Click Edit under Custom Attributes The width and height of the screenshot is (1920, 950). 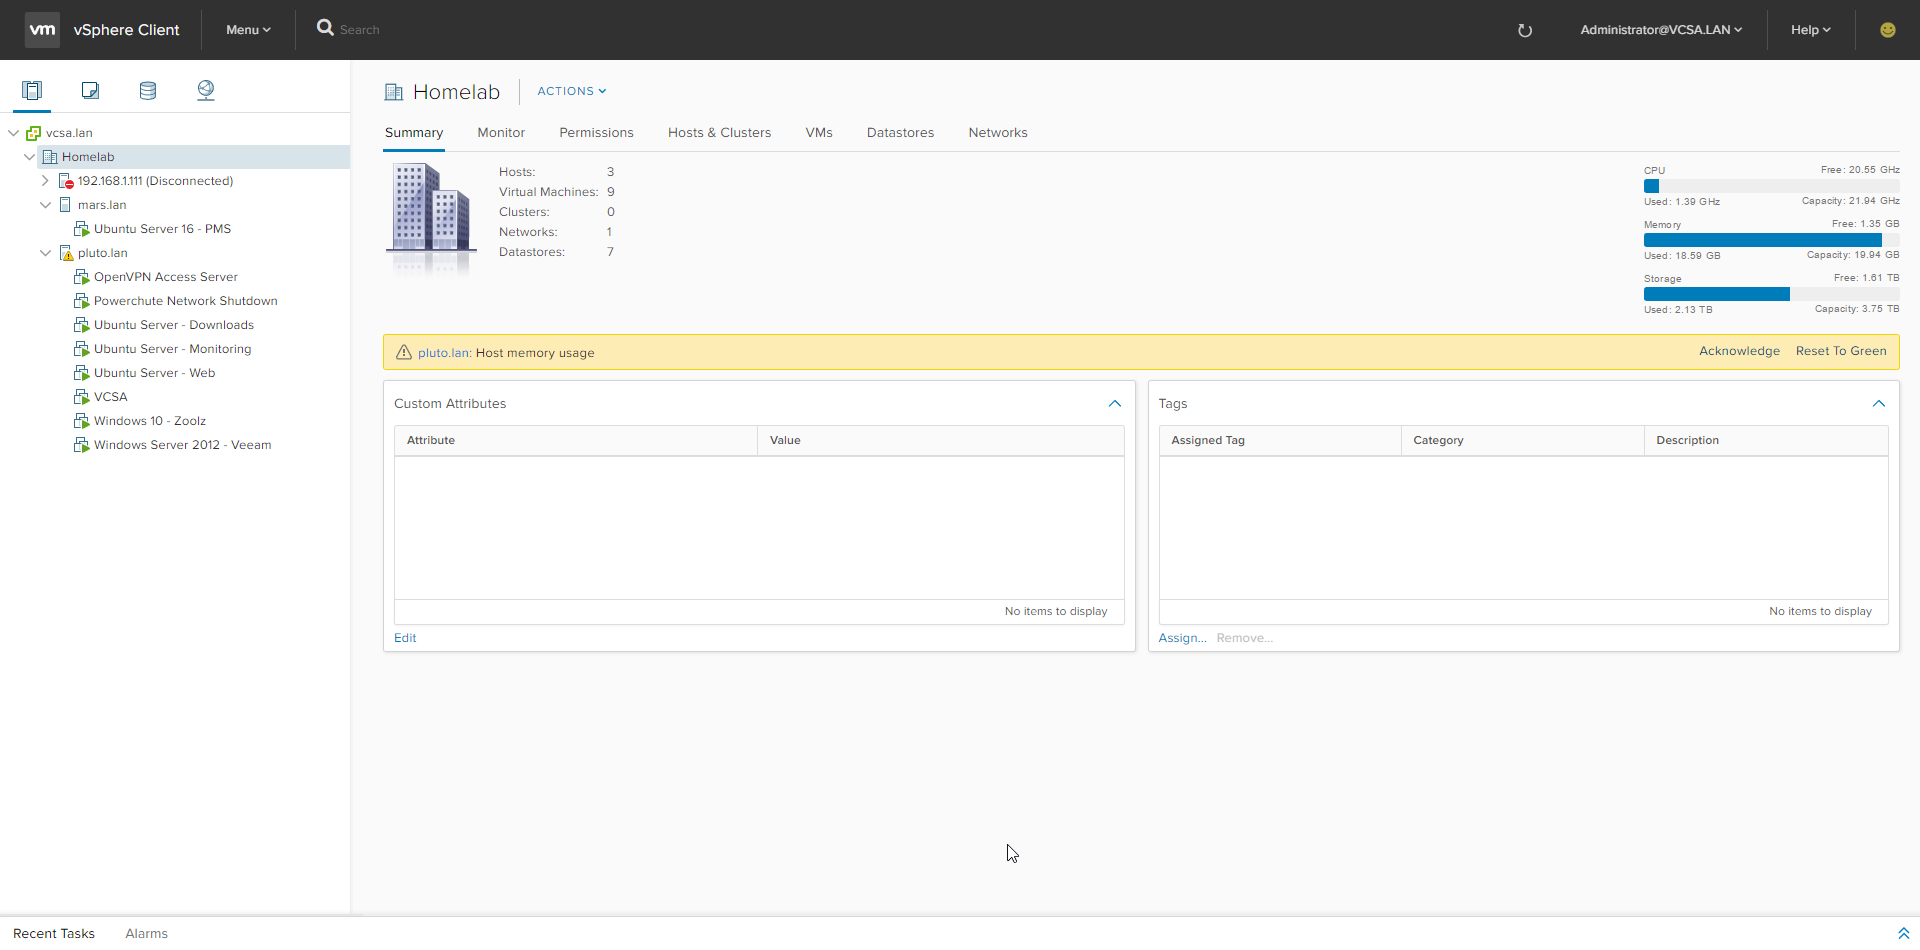405,638
